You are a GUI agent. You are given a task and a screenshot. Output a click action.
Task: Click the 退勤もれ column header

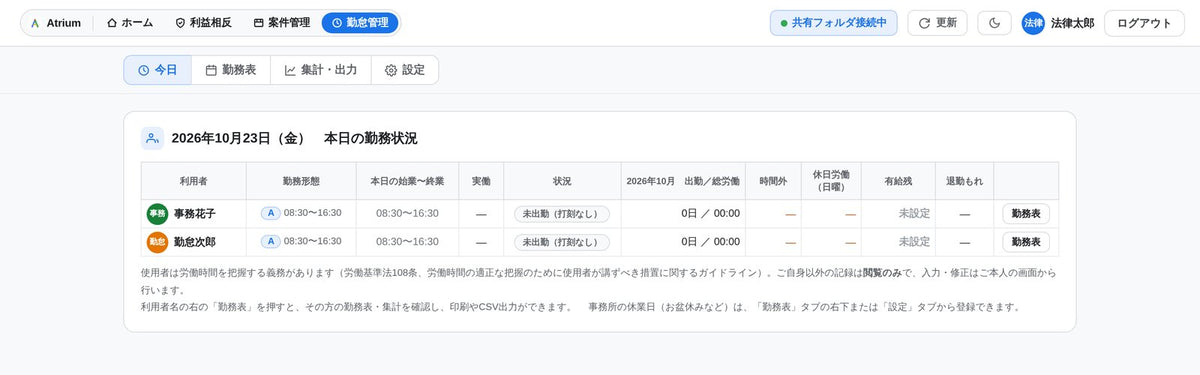click(x=965, y=181)
